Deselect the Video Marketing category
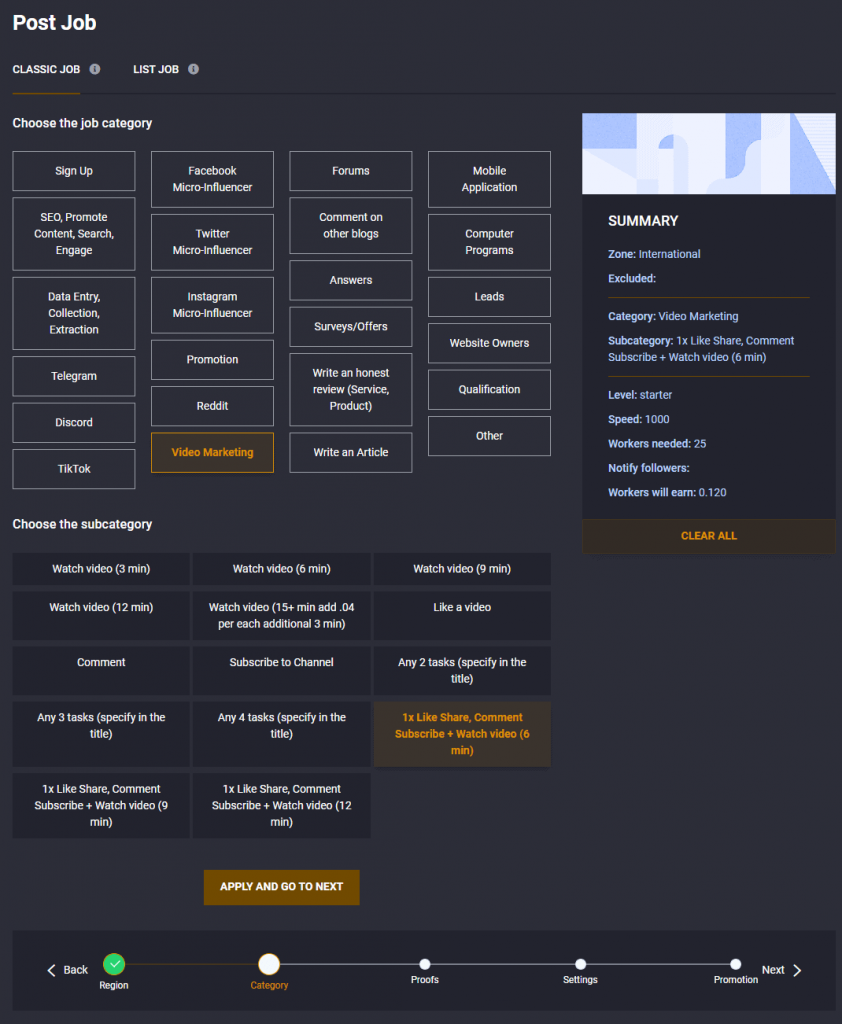The height and width of the screenshot is (1024, 842). pos(211,452)
